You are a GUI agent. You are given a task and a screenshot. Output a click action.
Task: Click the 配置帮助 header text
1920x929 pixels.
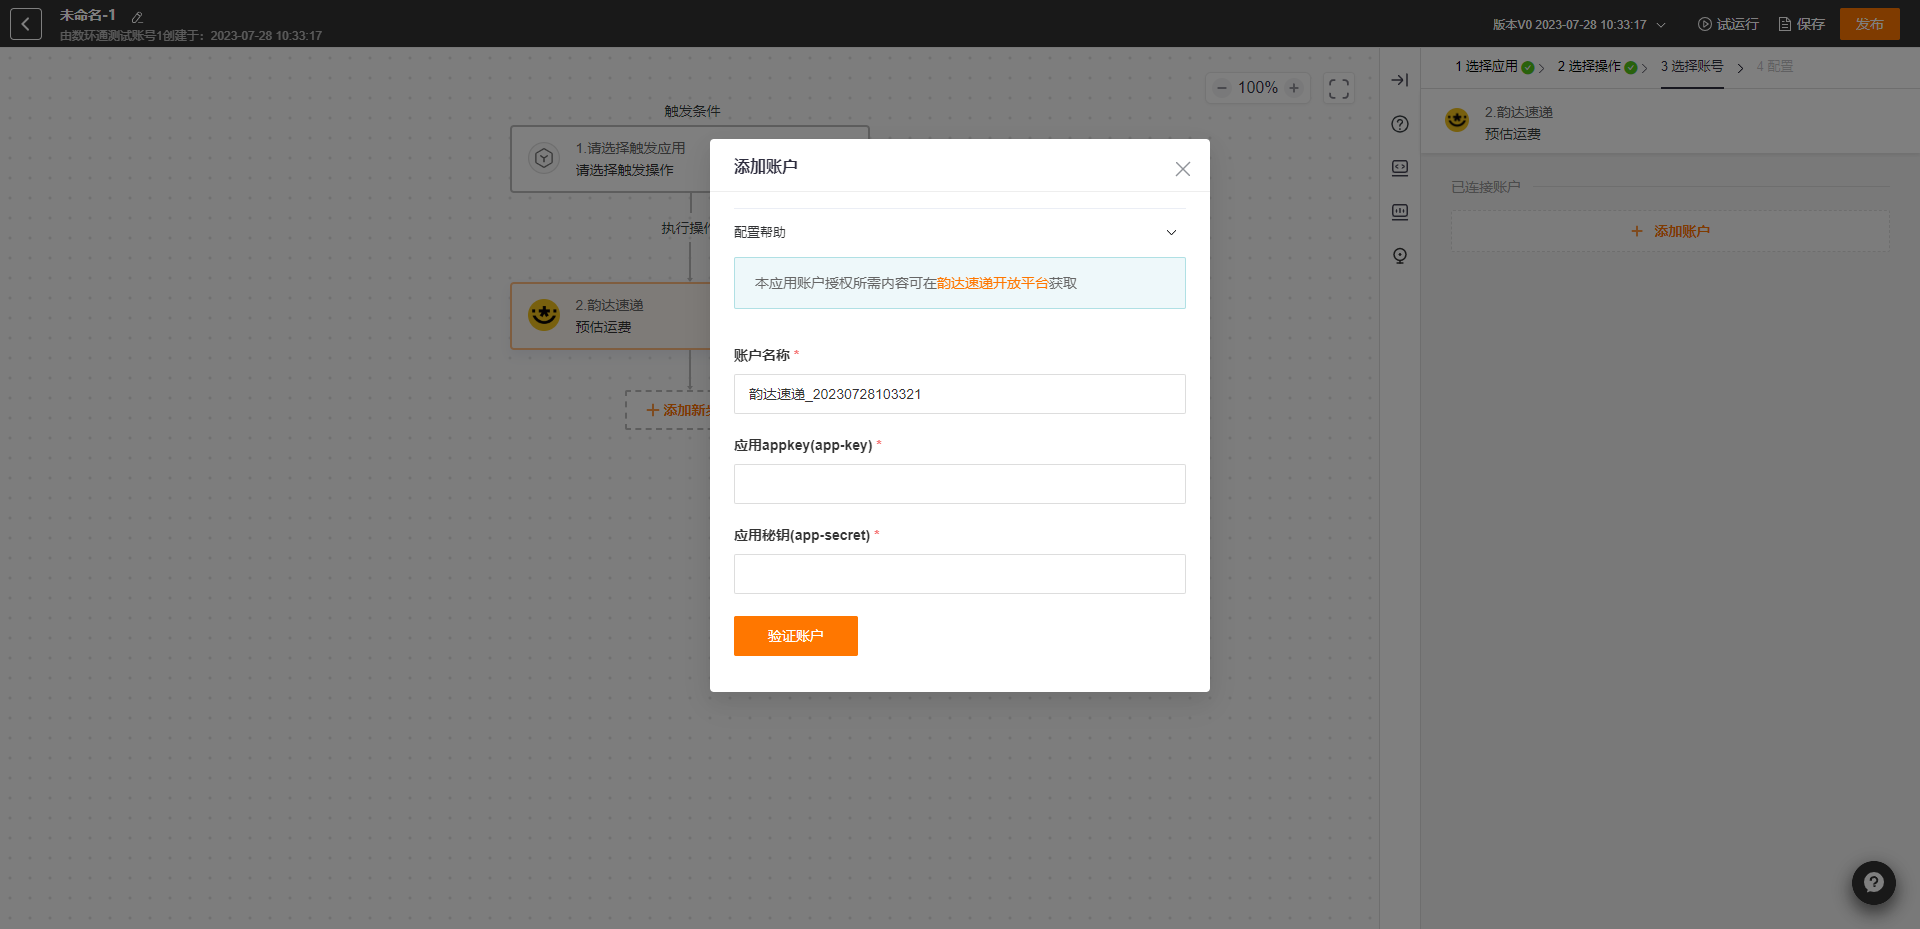(x=760, y=232)
